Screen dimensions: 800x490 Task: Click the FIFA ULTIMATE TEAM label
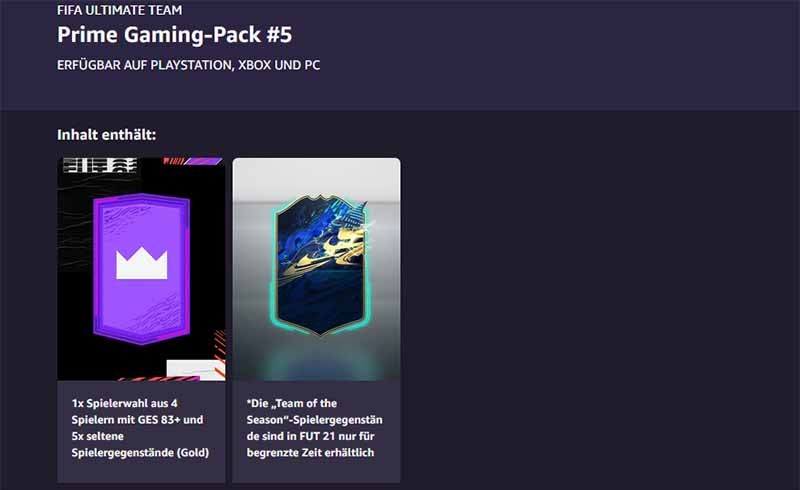point(119,10)
